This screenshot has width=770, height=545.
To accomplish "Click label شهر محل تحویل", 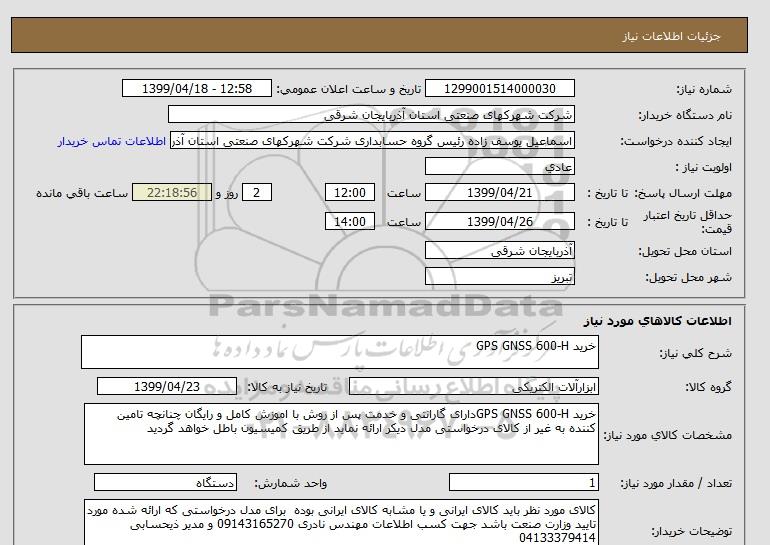I will point(688,277).
